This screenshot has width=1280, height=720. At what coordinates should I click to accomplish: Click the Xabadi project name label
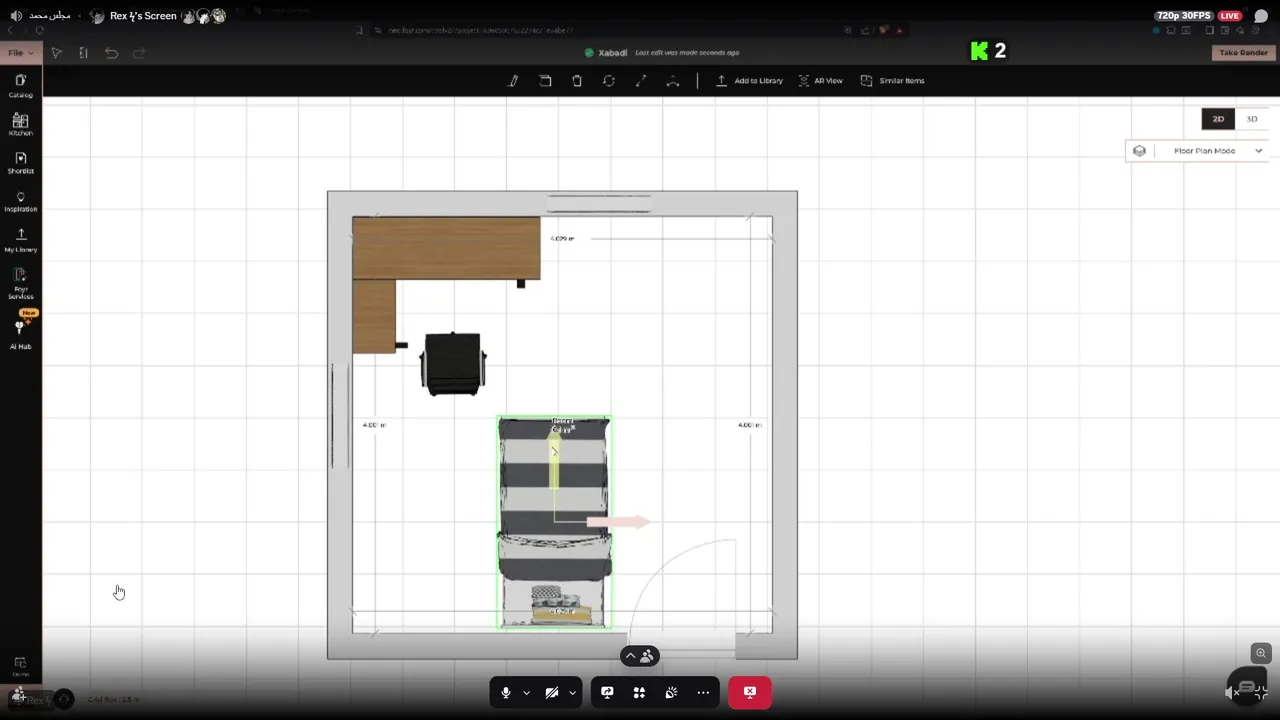click(613, 53)
